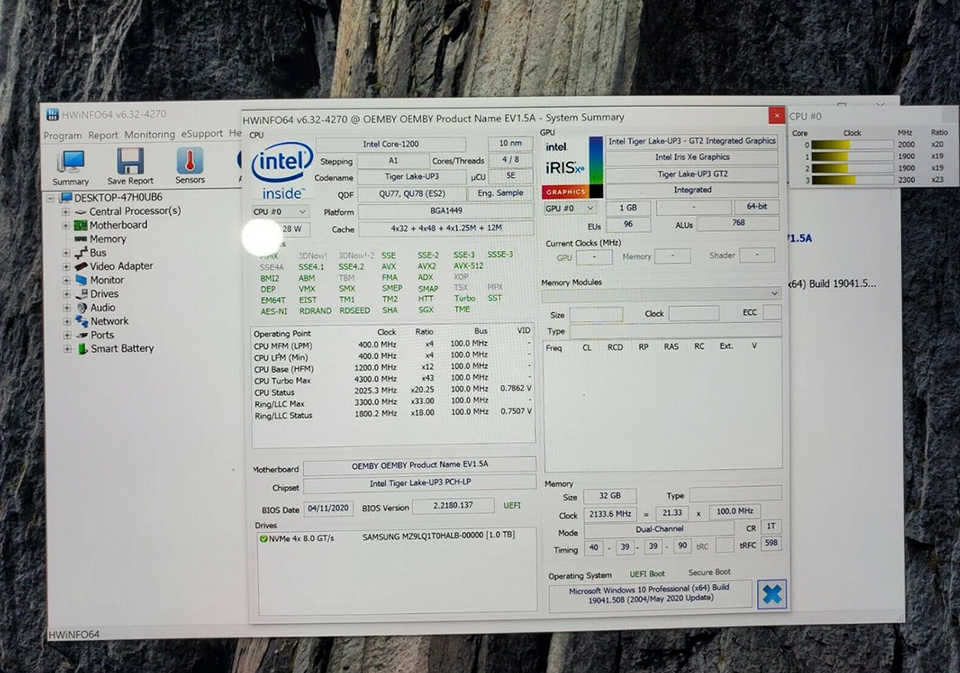Click the Intel Tiger Lake-UP3 PCH-LP chipset field
Viewport: 960px width, 673px height.
pos(420,483)
